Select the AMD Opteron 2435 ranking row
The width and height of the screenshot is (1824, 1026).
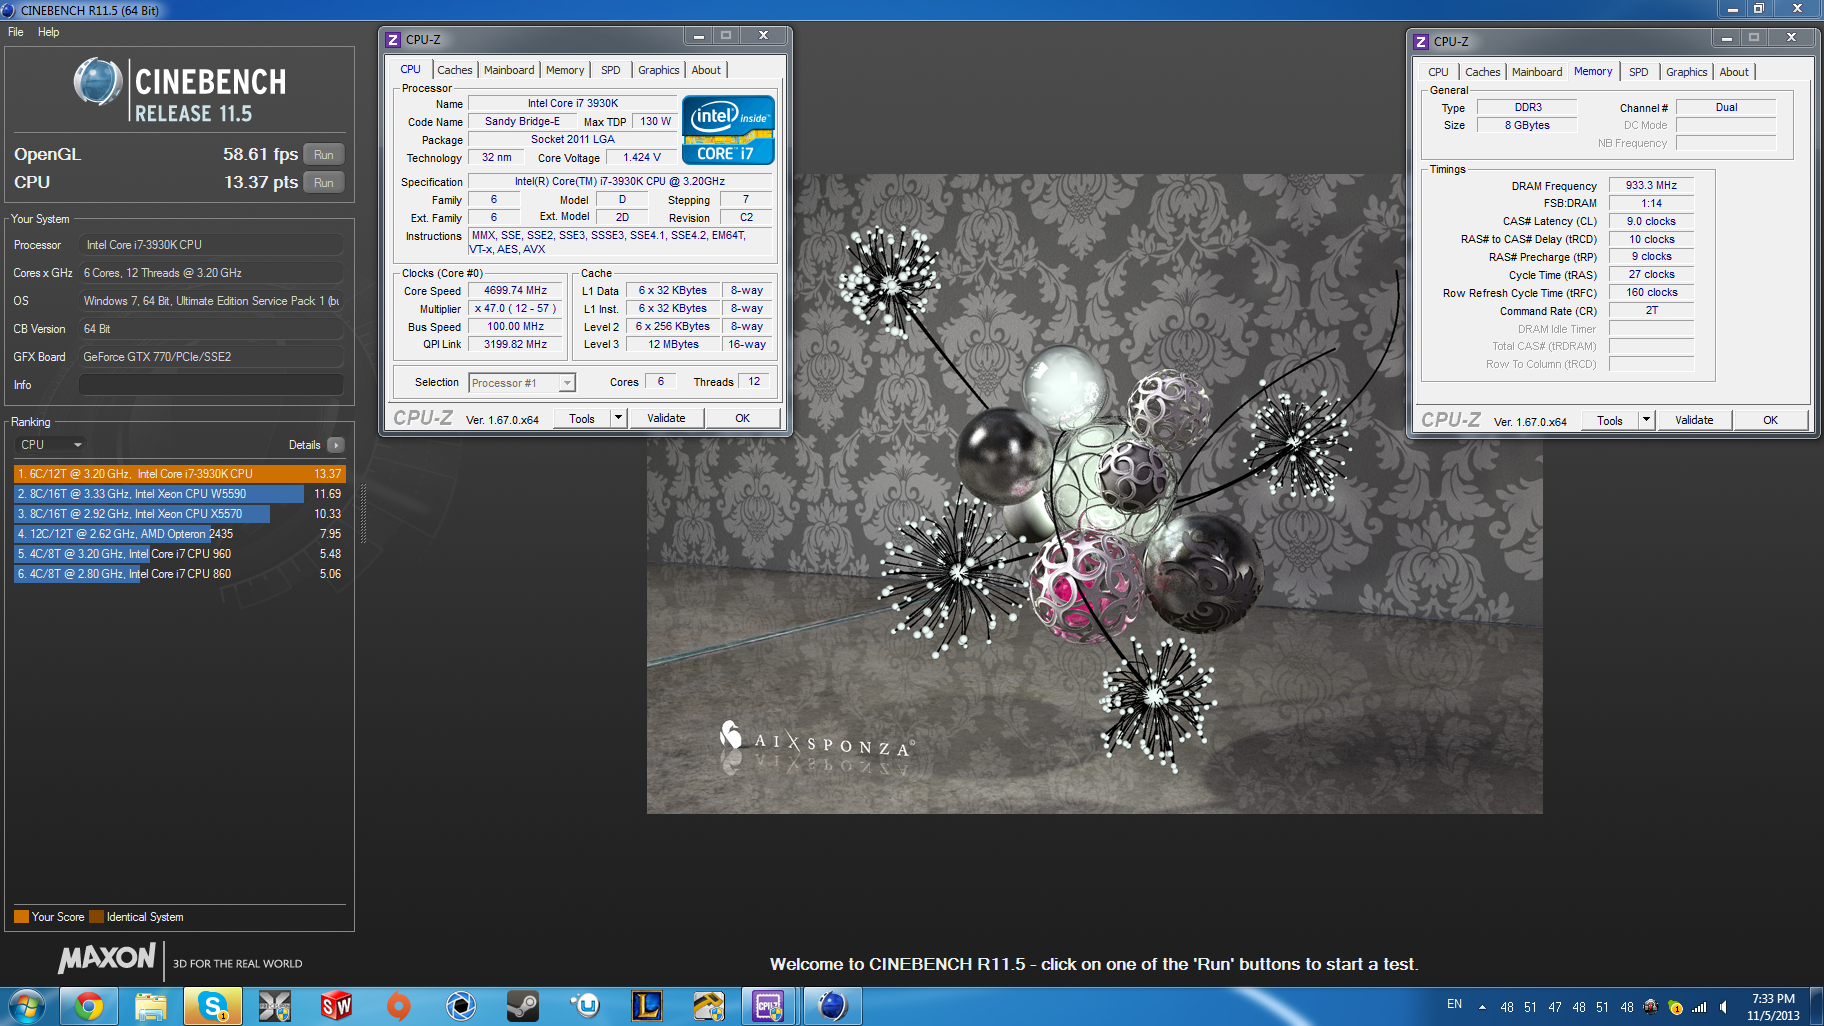pyautogui.click(x=179, y=534)
